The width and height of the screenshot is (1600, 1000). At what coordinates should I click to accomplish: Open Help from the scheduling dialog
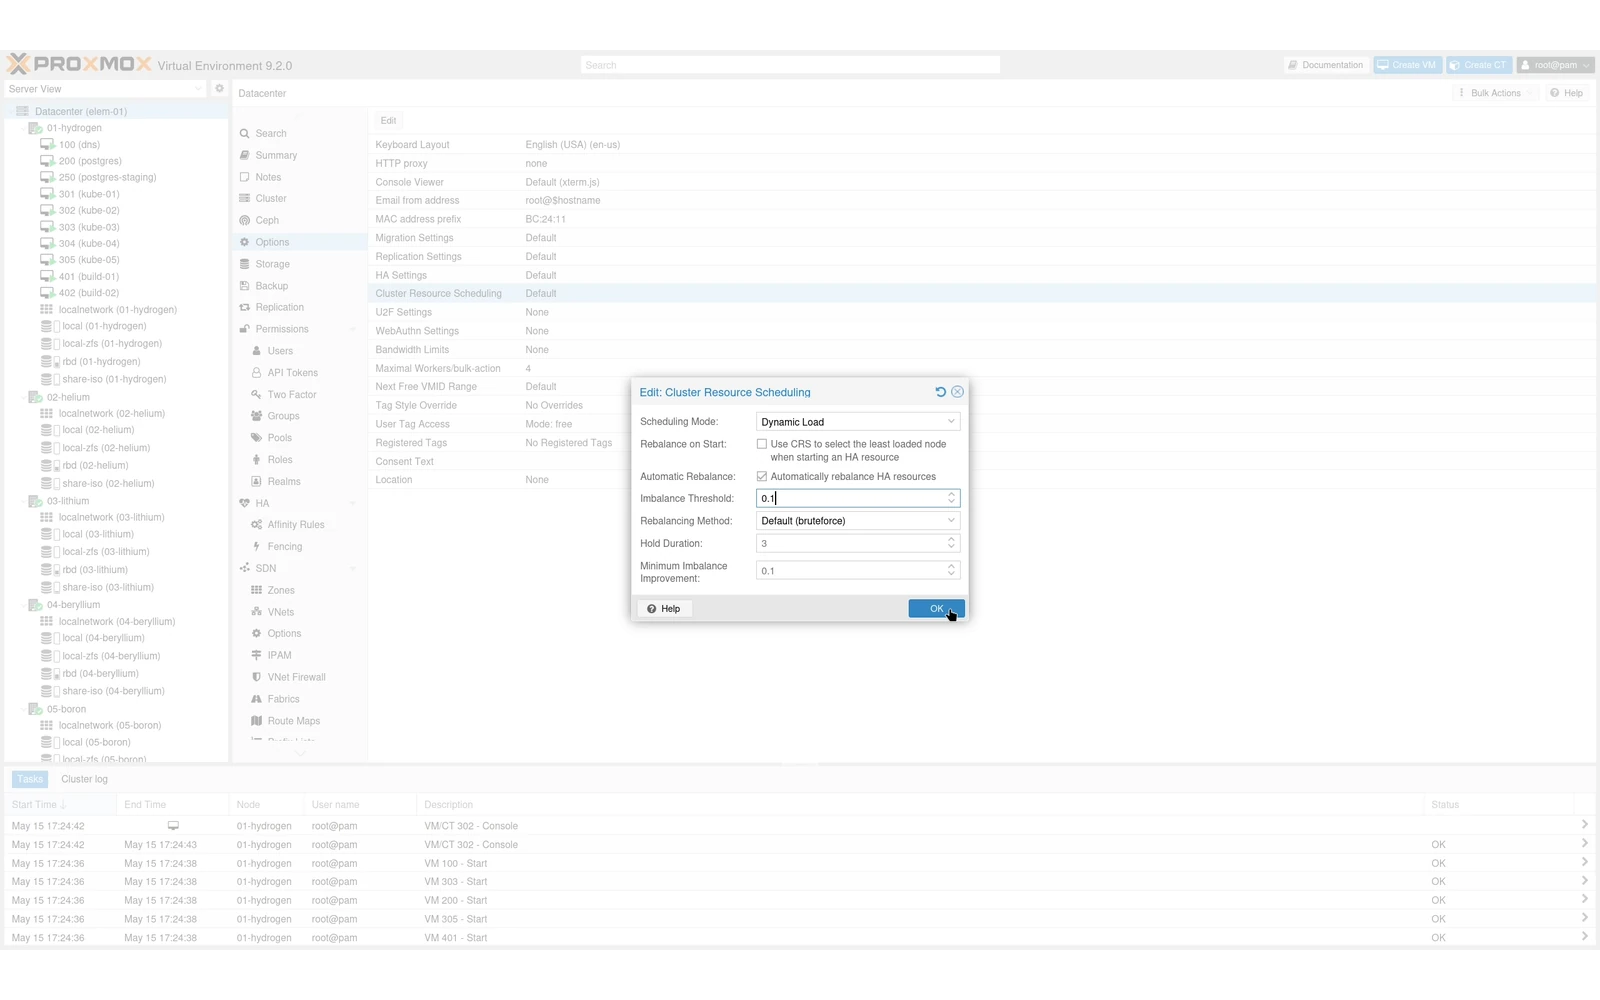point(664,609)
